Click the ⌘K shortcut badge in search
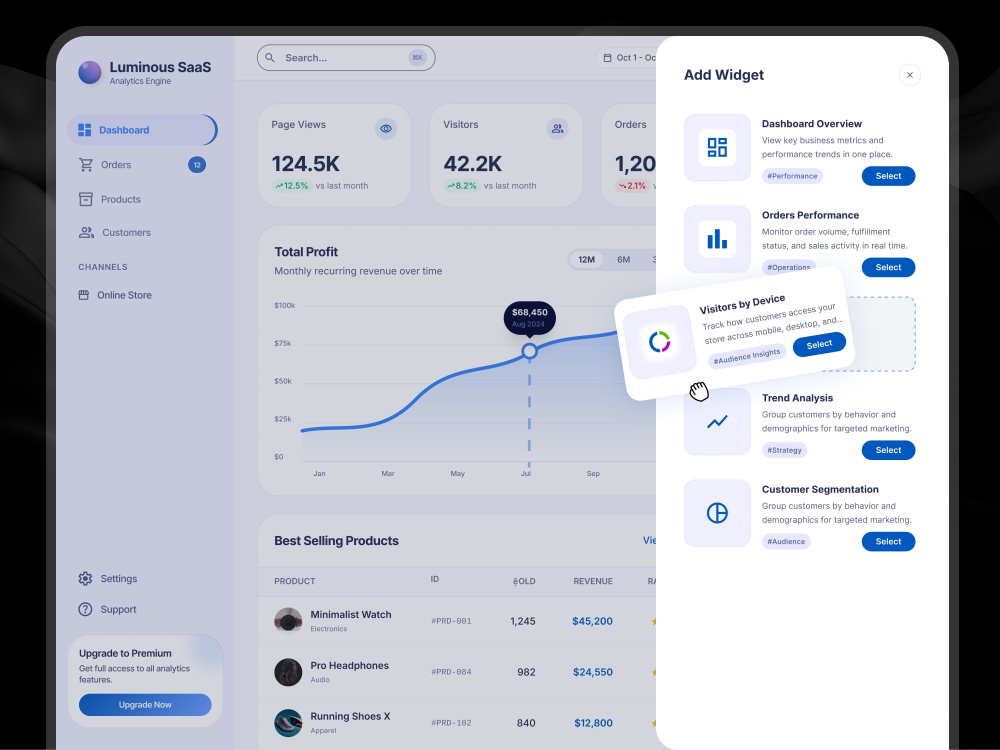 click(417, 57)
